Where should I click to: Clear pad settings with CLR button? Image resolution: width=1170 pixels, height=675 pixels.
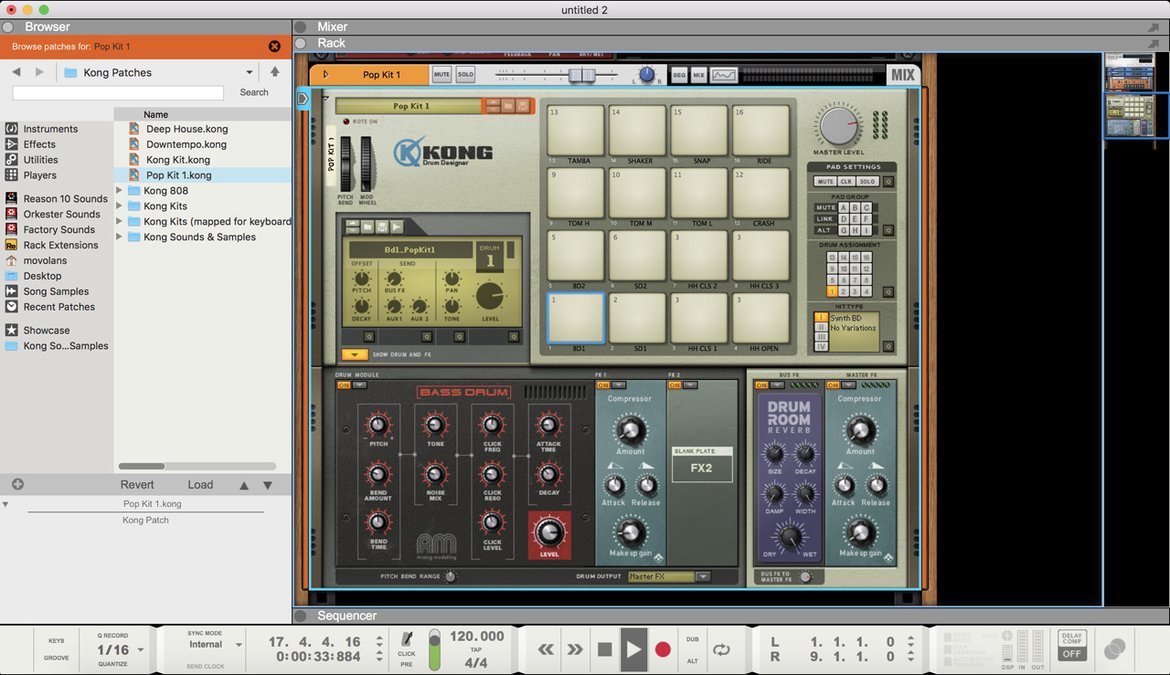[x=845, y=181]
